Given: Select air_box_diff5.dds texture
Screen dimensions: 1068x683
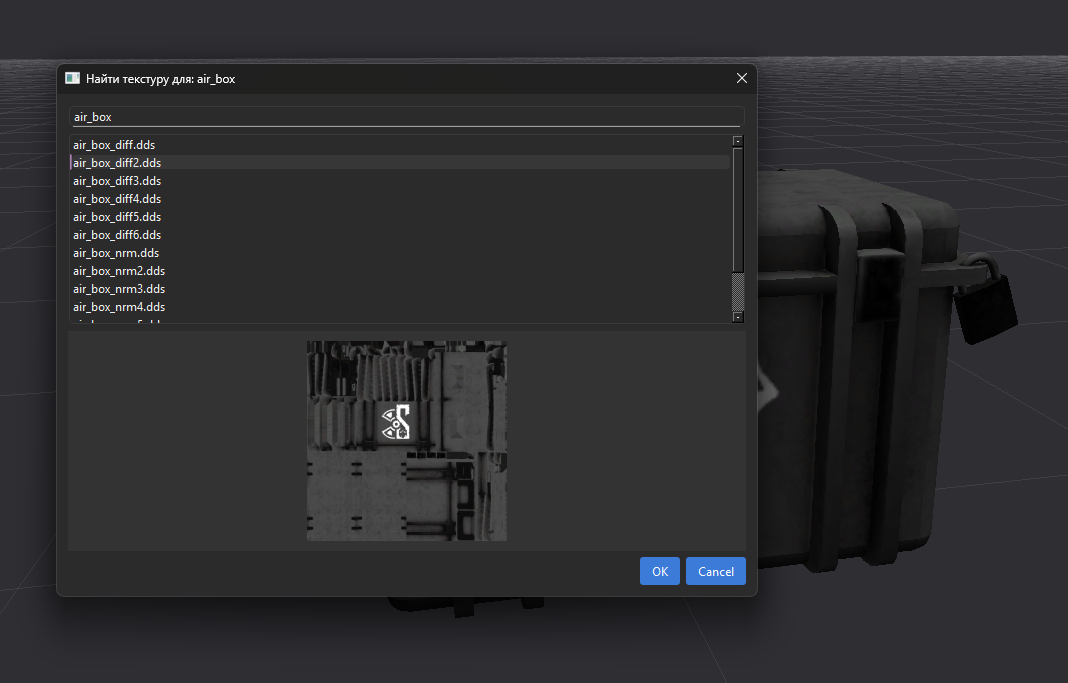Looking at the screenshot, I should coord(117,217).
